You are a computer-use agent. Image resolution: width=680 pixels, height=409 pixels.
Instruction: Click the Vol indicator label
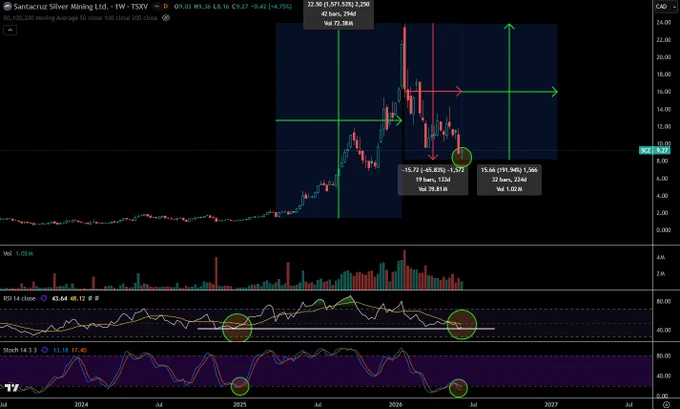pos(7,253)
